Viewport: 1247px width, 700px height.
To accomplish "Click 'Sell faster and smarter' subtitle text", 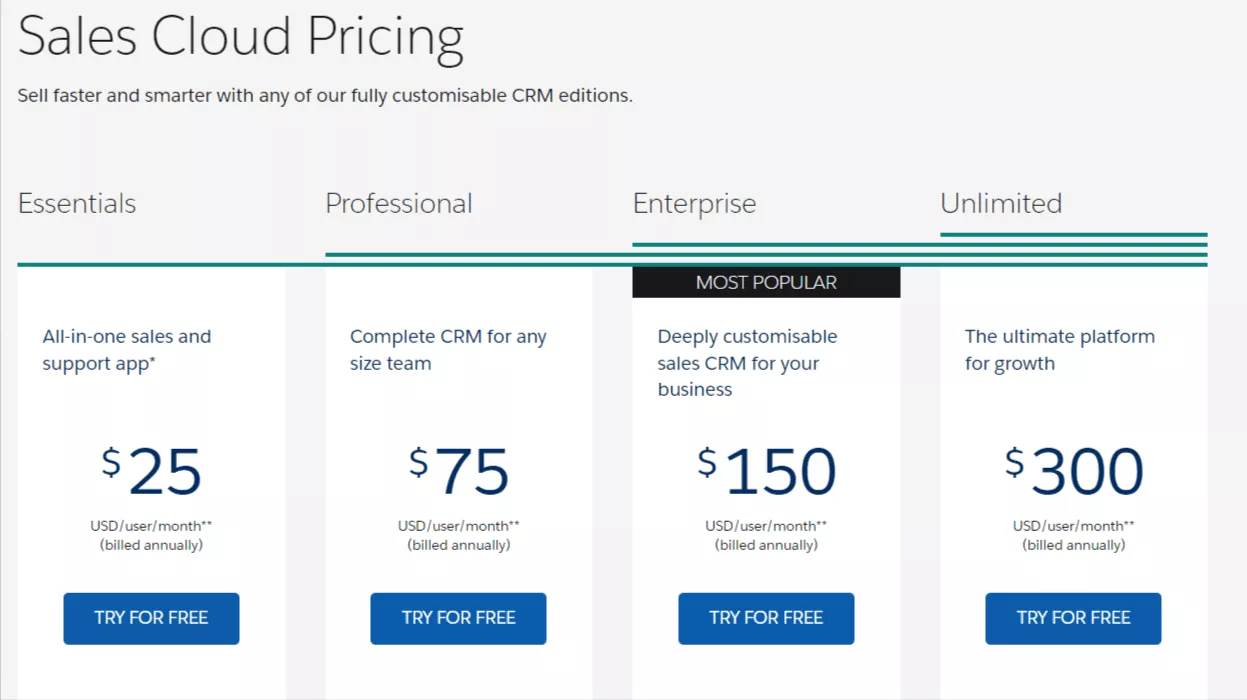I will coord(325,96).
